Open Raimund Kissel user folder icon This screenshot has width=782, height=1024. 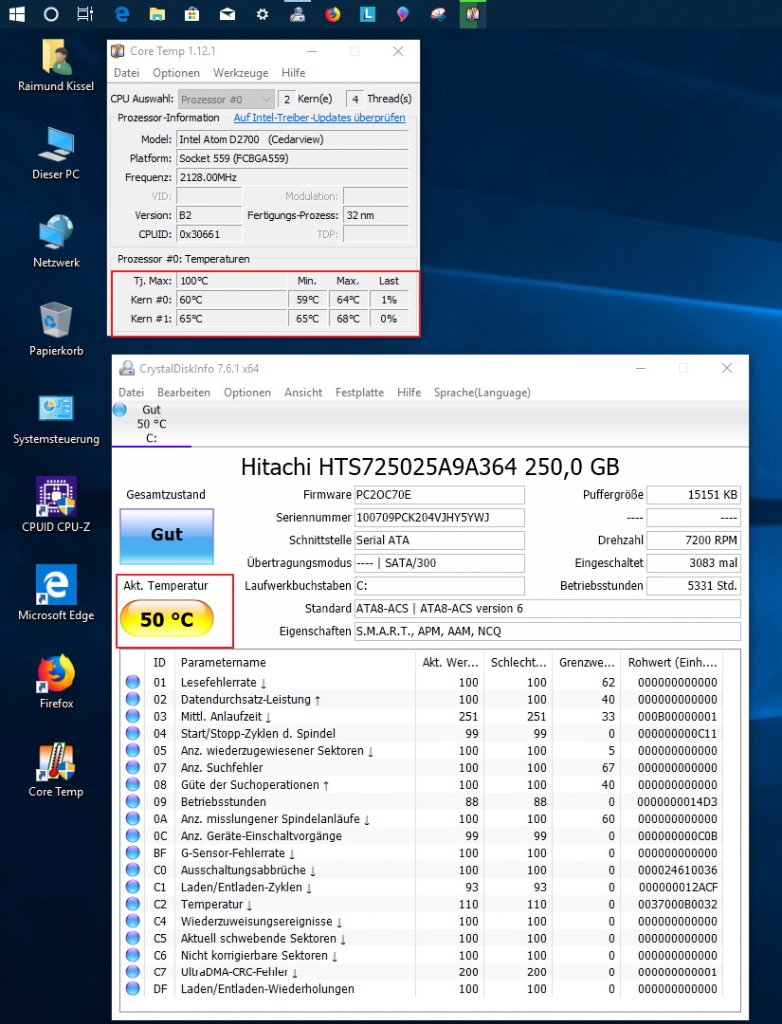[x=56, y=65]
